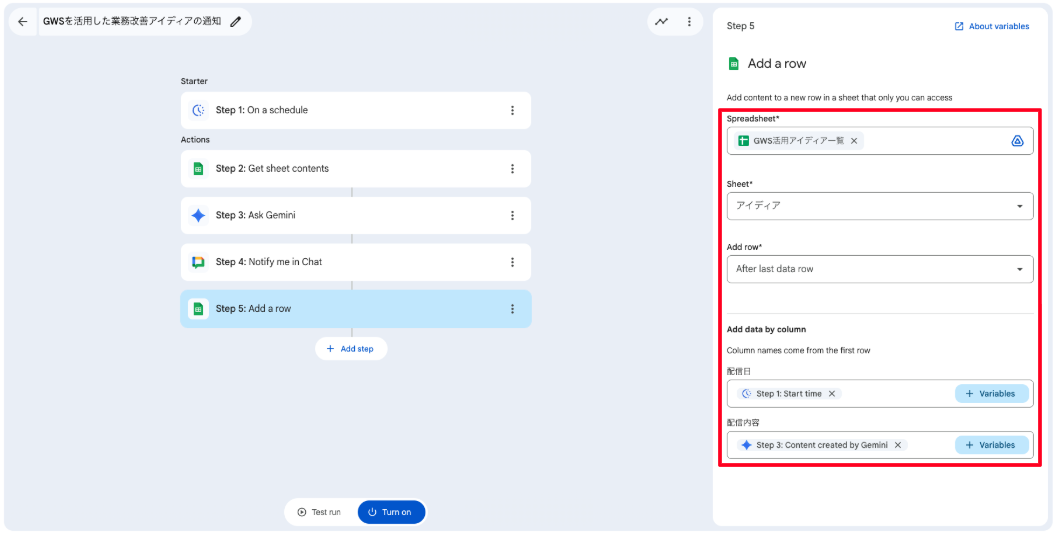Open the About variables link

click(992, 26)
